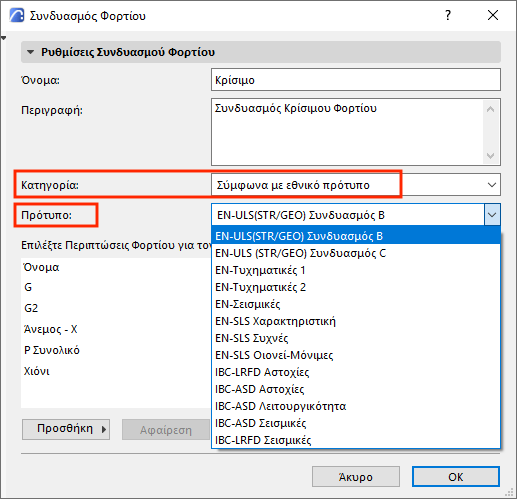Pick EN-SLS Συχνές option
The image size is (517, 499).
click(x=356, y=338)
